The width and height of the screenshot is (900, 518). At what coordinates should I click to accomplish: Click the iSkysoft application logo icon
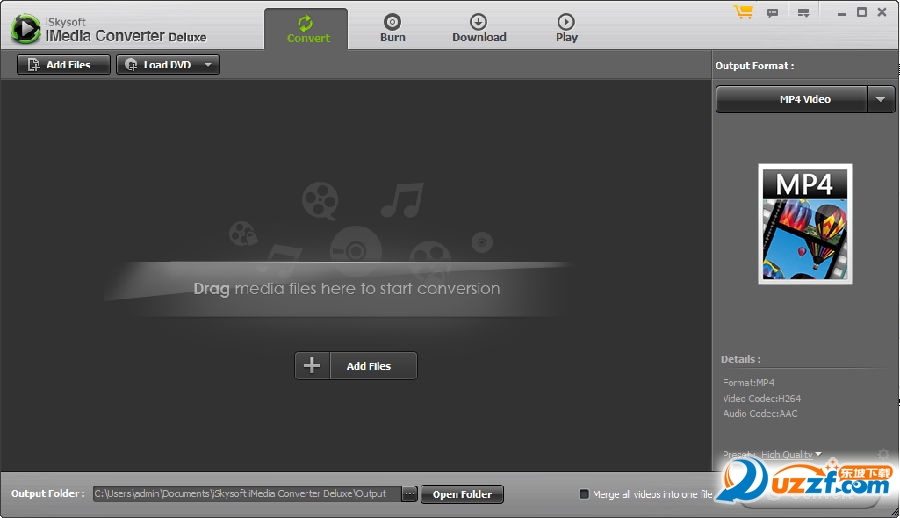[x=26, y=29]
